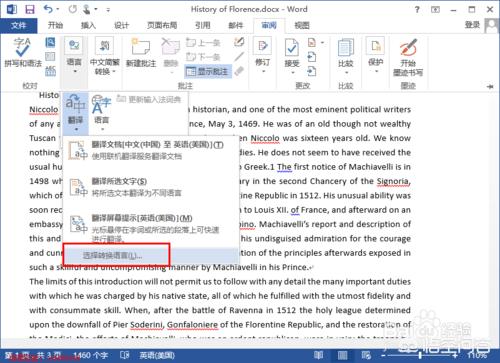Click the 删除 comment button
Viewport: 500px width, 363px height.
[x=171, y=53]
